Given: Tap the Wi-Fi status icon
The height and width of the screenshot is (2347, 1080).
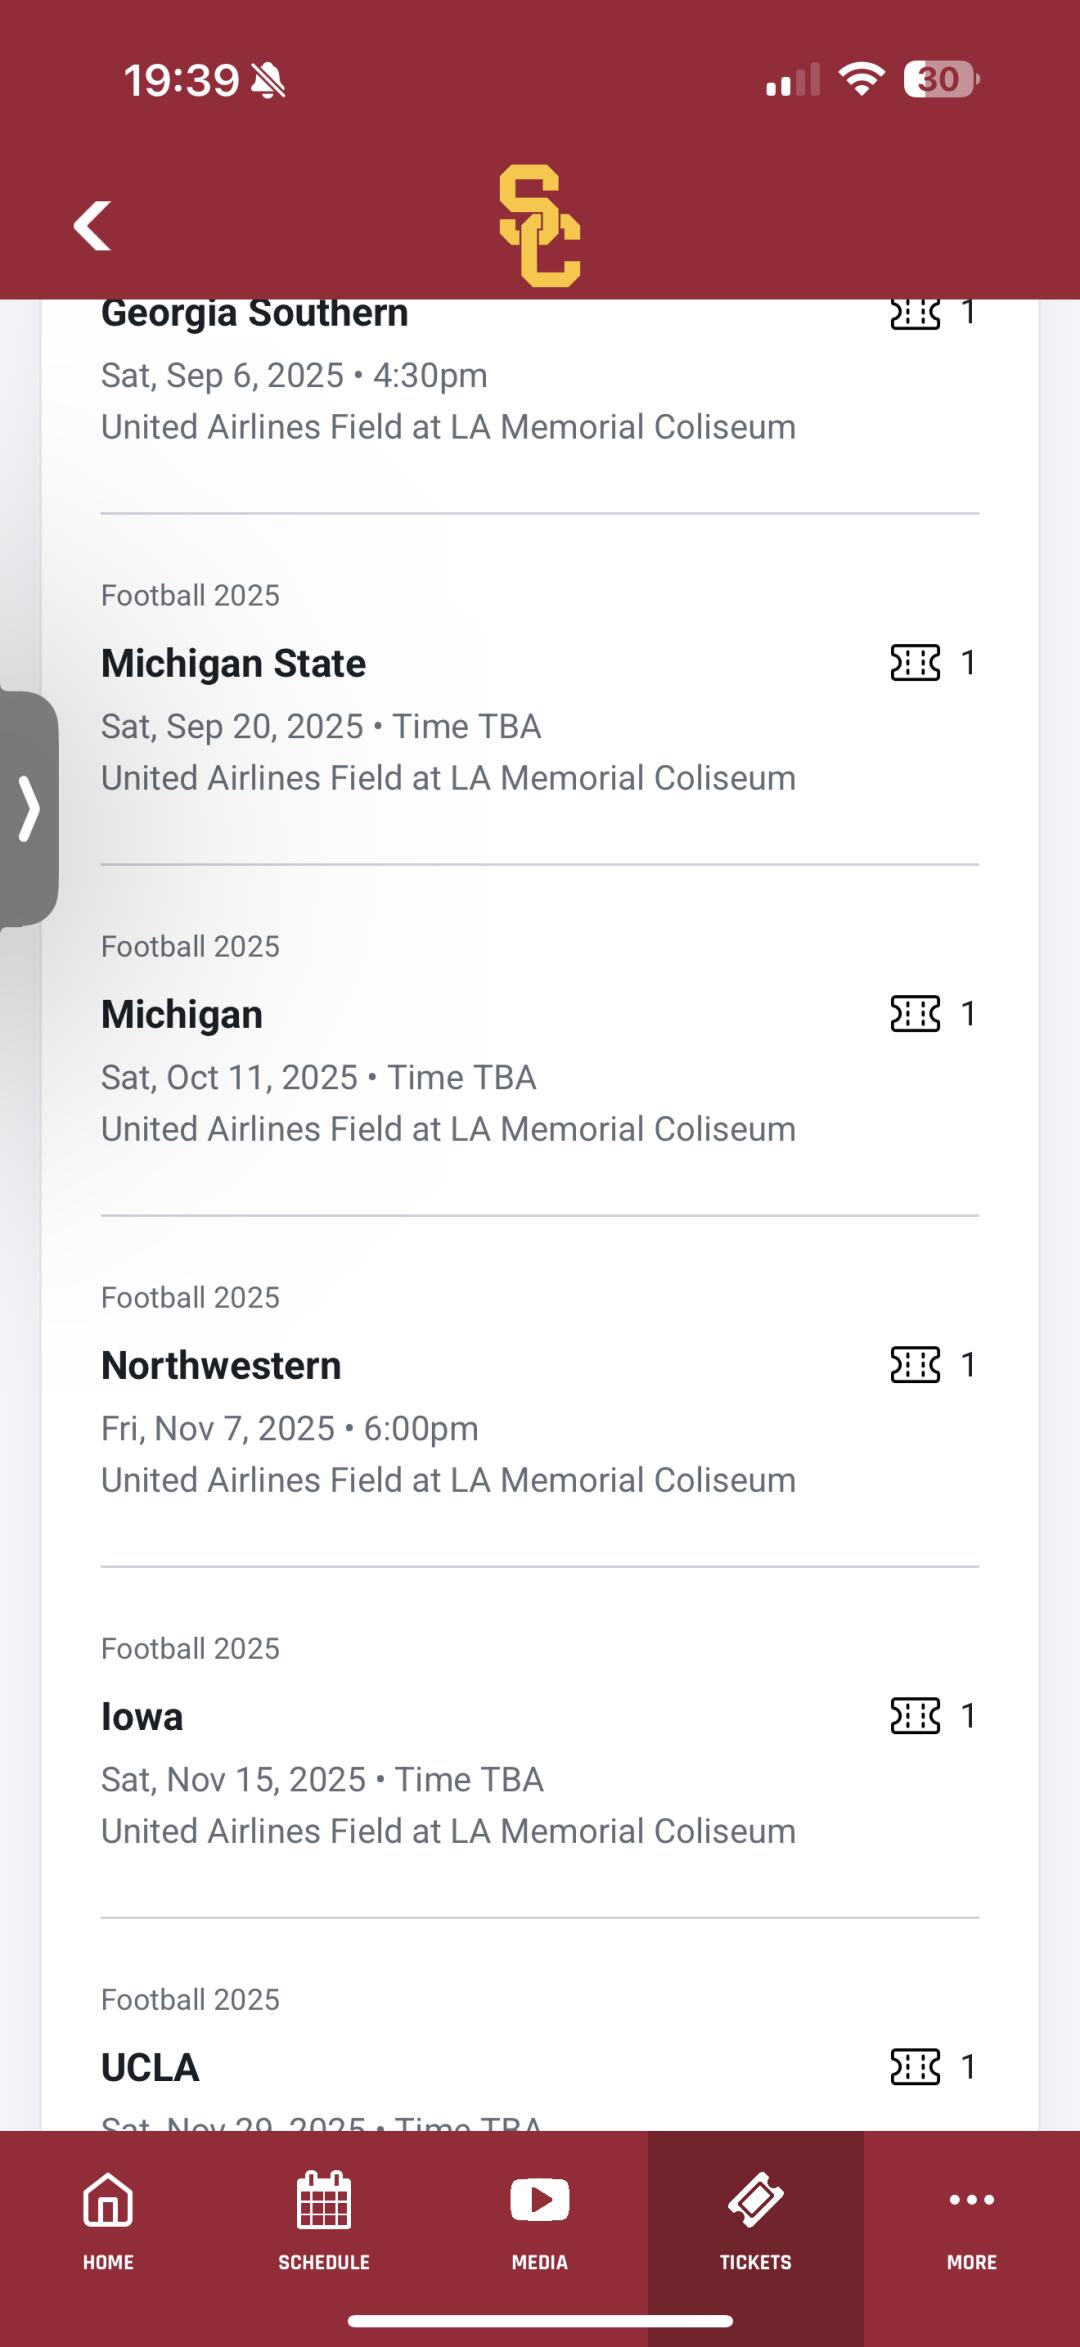Looking at the screenshot, I should (861, 78).
